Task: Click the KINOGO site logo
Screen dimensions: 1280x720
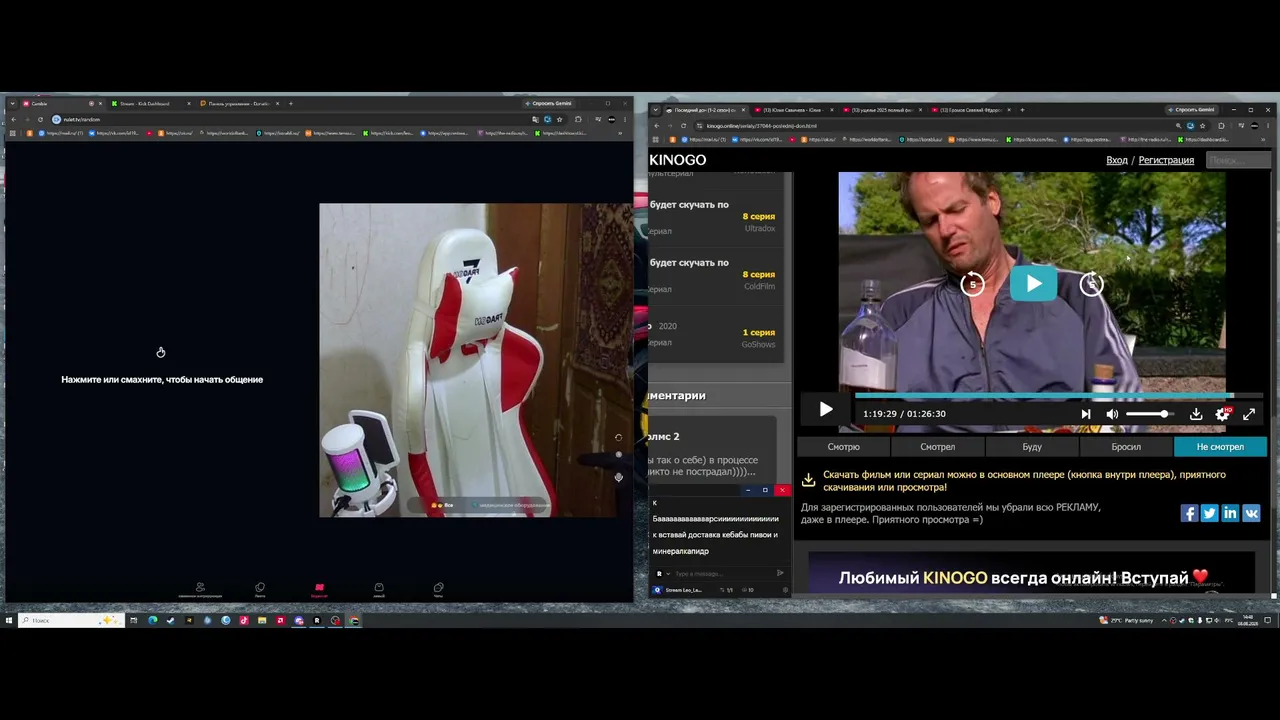Action: [x=678, y=160]
